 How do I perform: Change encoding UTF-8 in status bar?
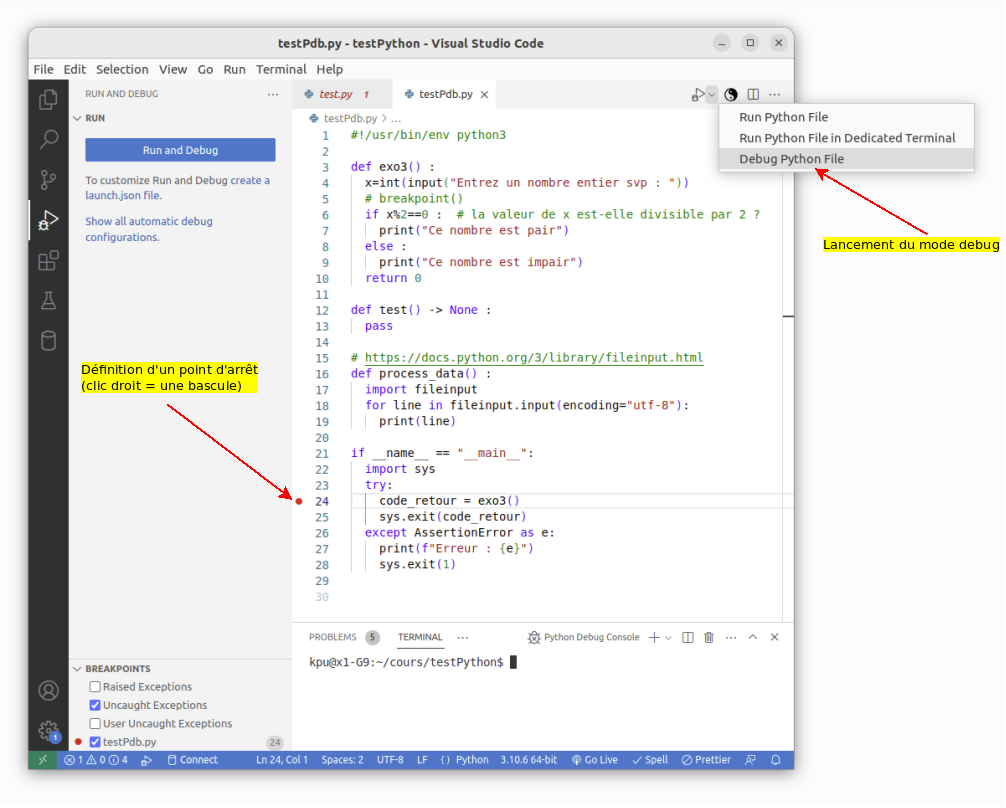coord(390,761)
